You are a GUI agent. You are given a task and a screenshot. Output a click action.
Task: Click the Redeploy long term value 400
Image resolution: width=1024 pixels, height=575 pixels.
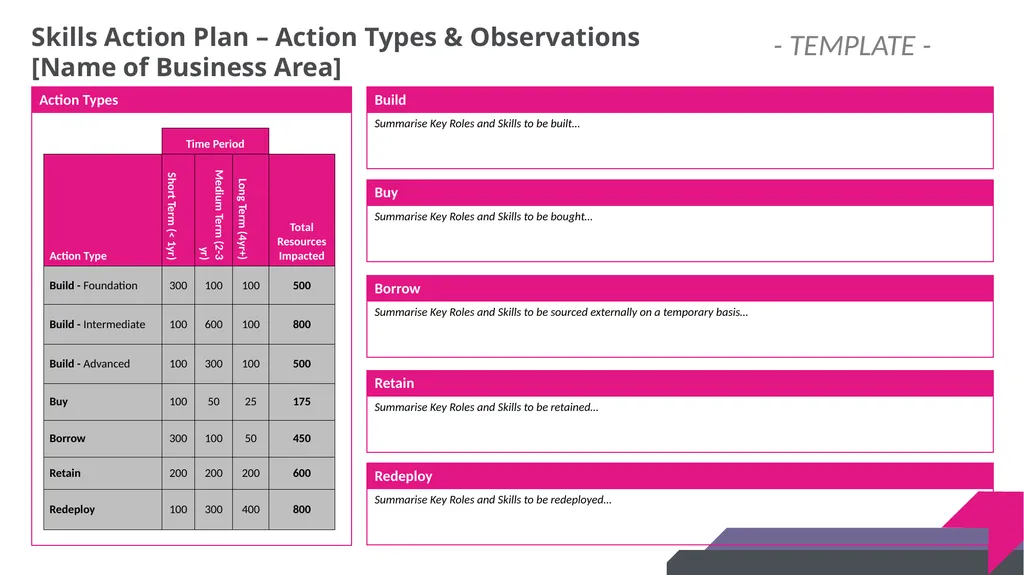(251, 510)
